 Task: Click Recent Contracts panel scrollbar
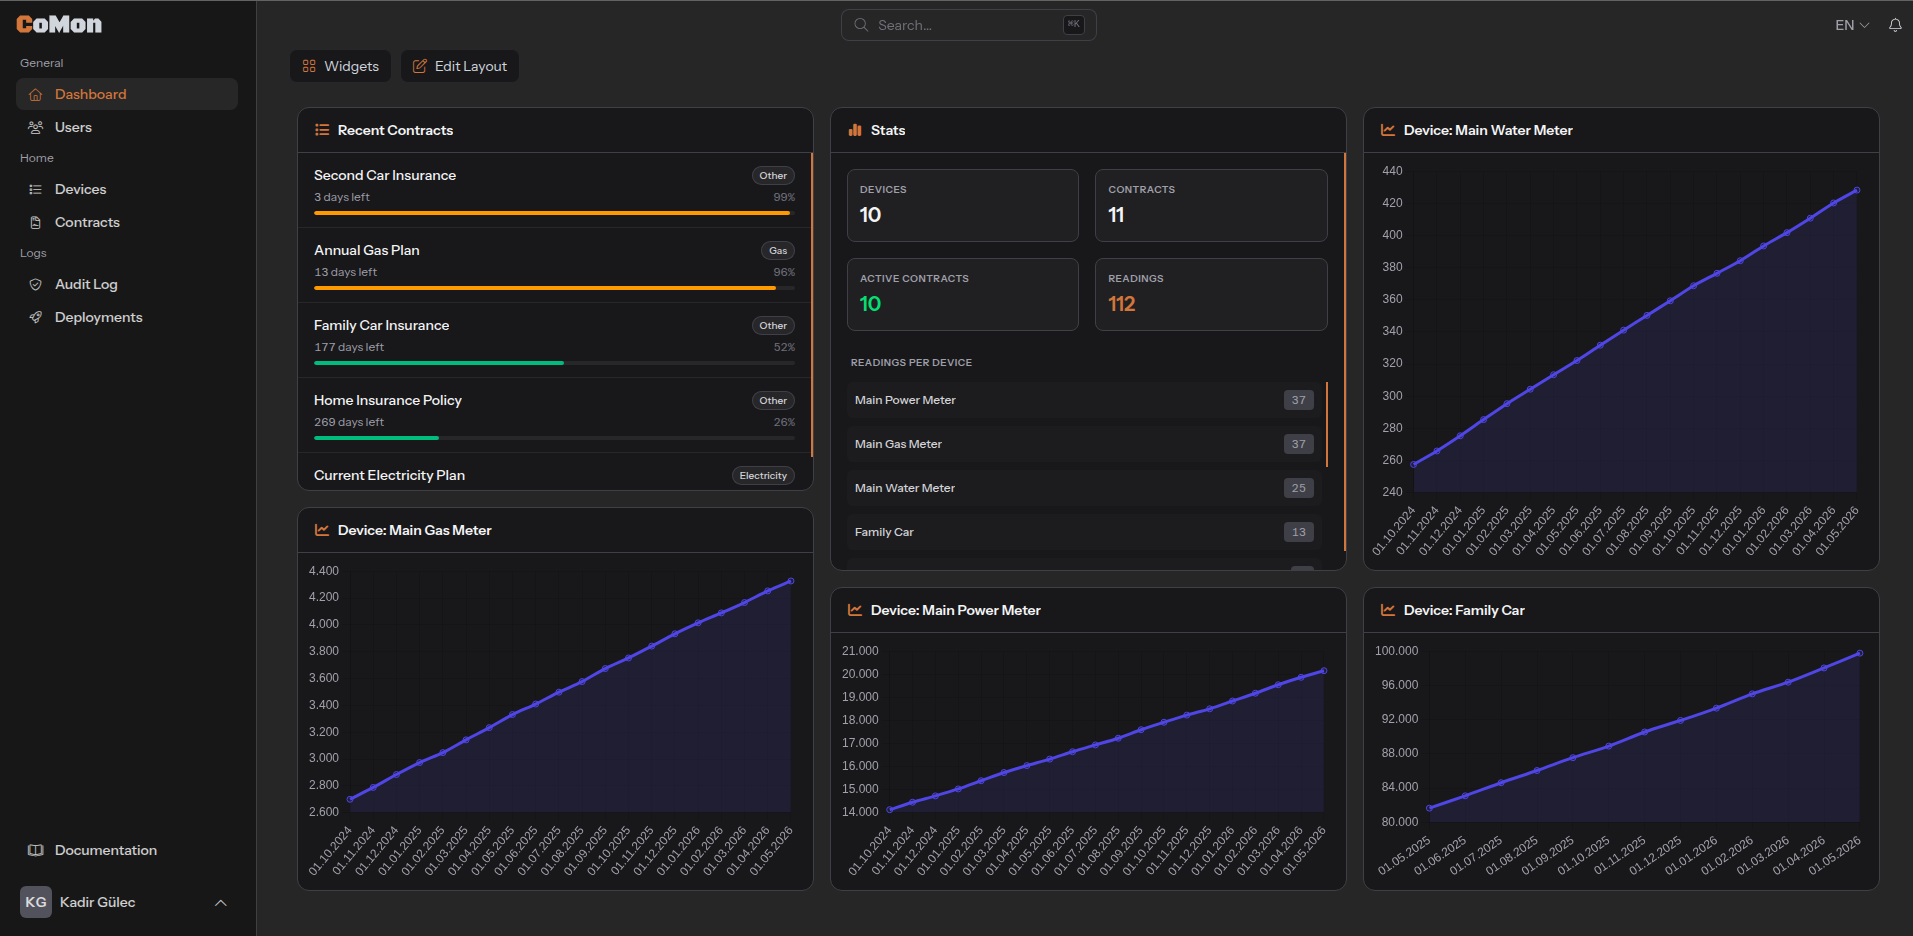tap(811, 305)
